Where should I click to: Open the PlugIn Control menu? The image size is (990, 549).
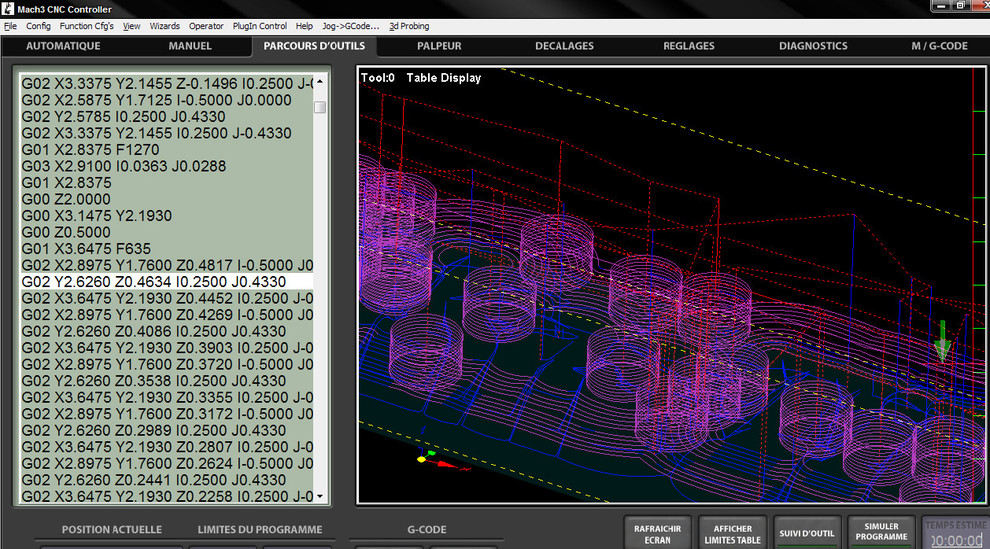(259, 26)
